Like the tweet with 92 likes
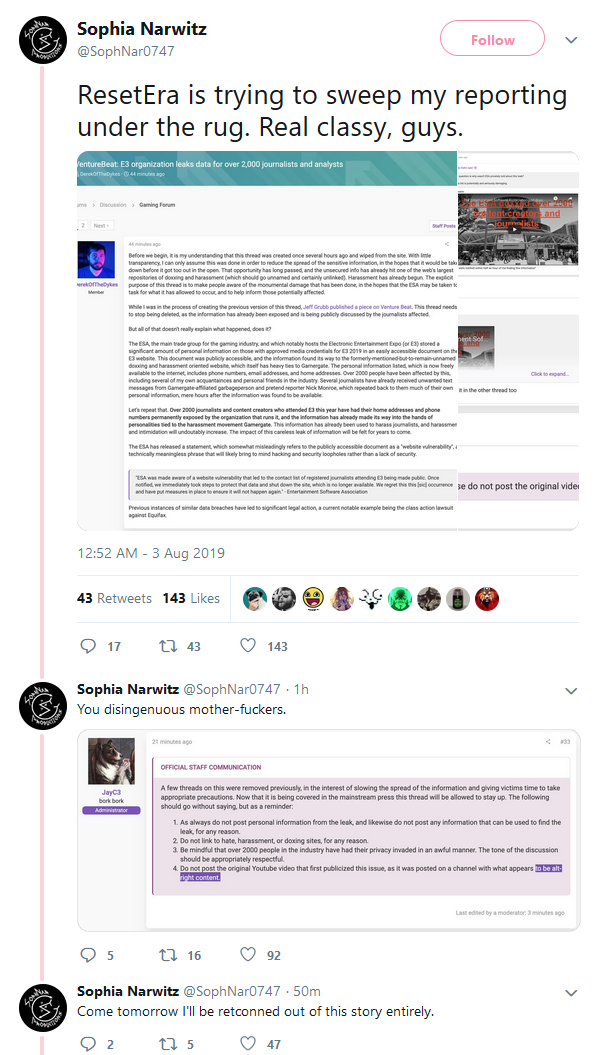The image size is (602, 1055). pos(248,954)
